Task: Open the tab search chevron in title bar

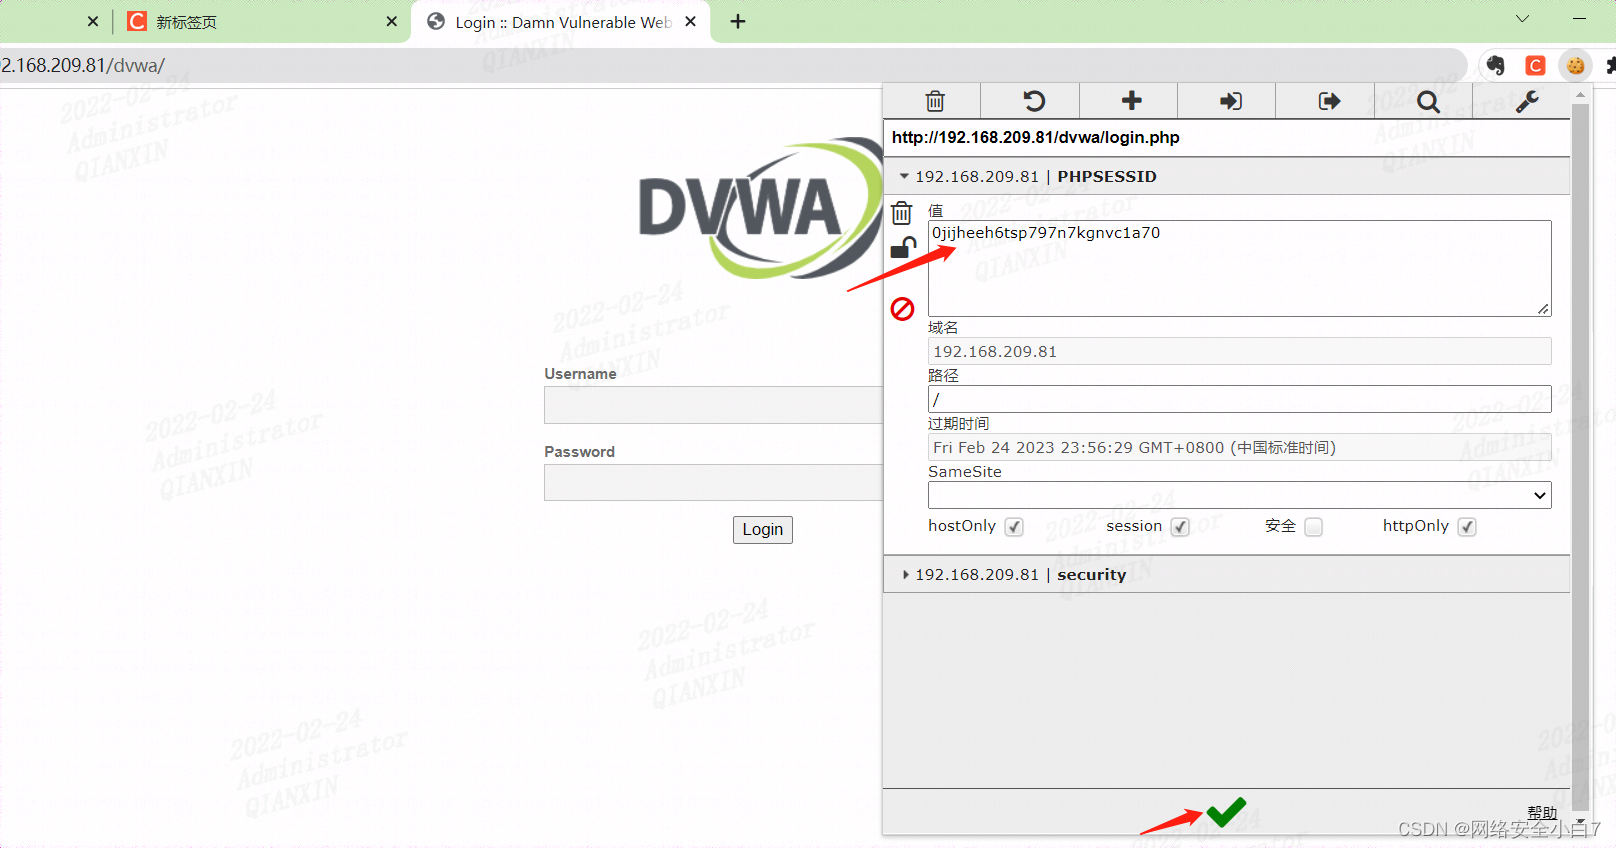Action: pos(1522,19)
